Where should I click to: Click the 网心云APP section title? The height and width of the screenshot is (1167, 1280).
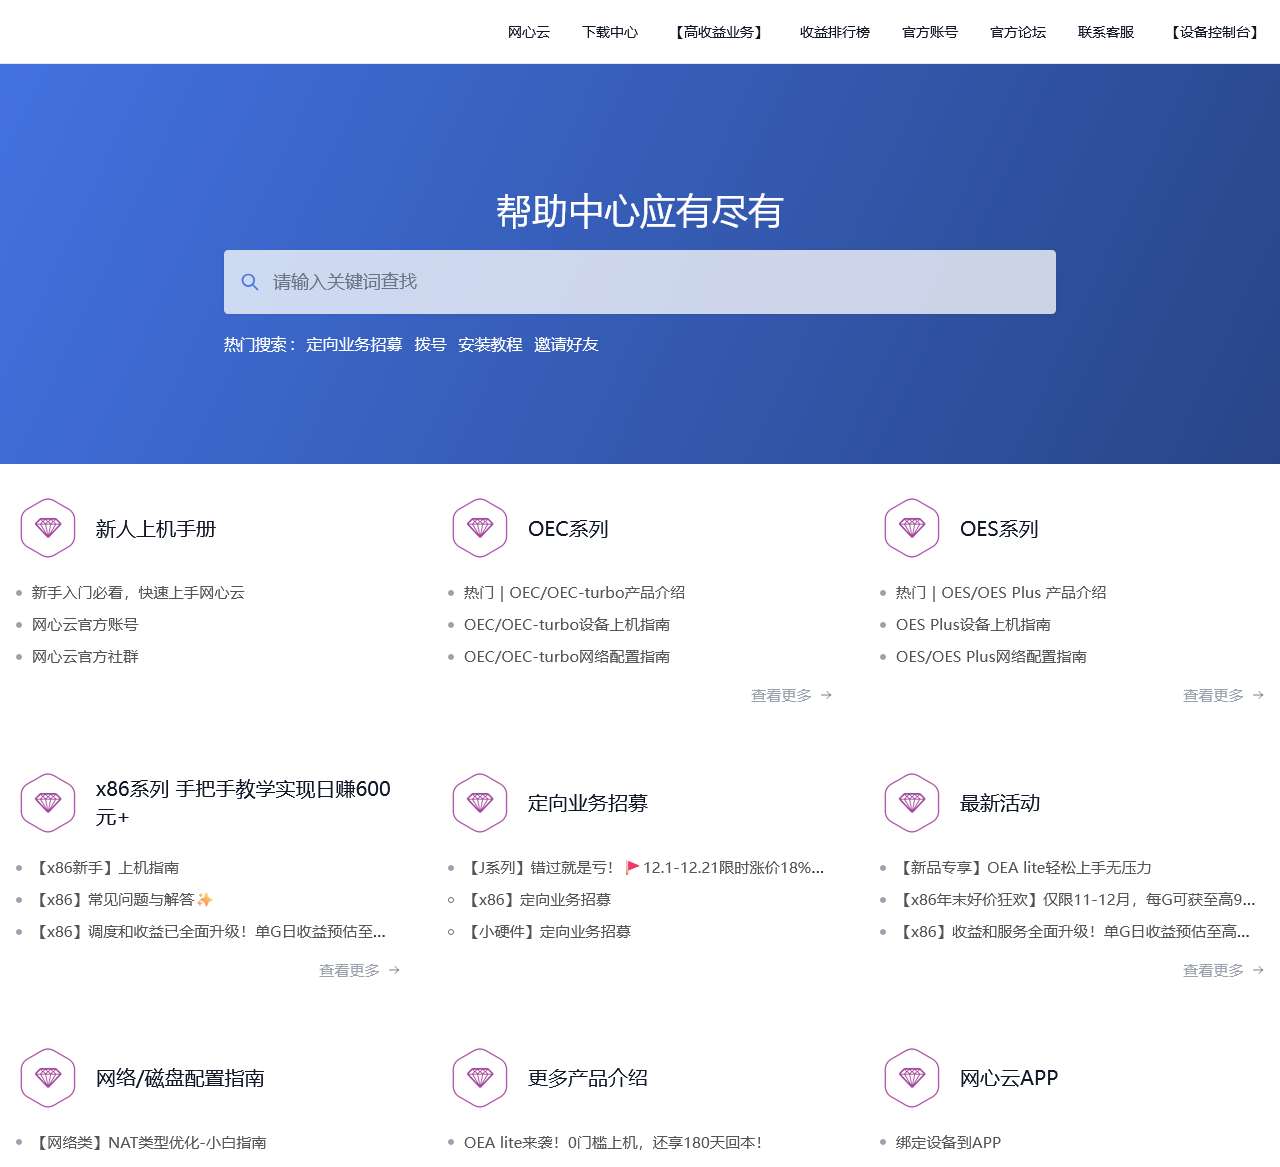pos(1009,1078)
